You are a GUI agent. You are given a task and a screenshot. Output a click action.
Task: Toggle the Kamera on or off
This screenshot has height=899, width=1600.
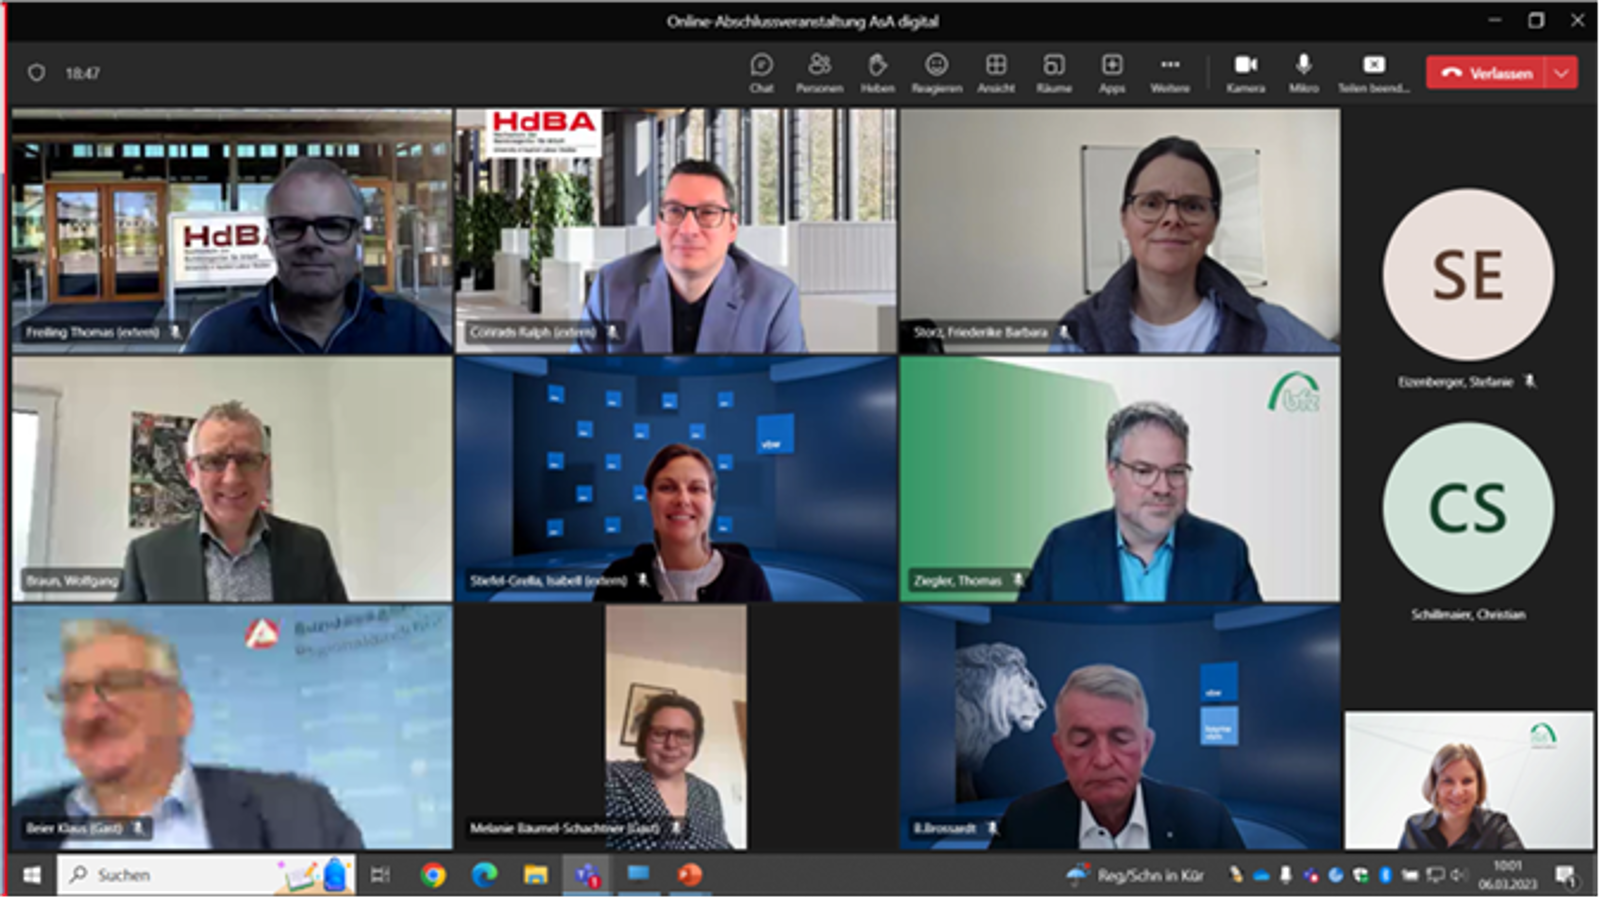click(1246, 73)
